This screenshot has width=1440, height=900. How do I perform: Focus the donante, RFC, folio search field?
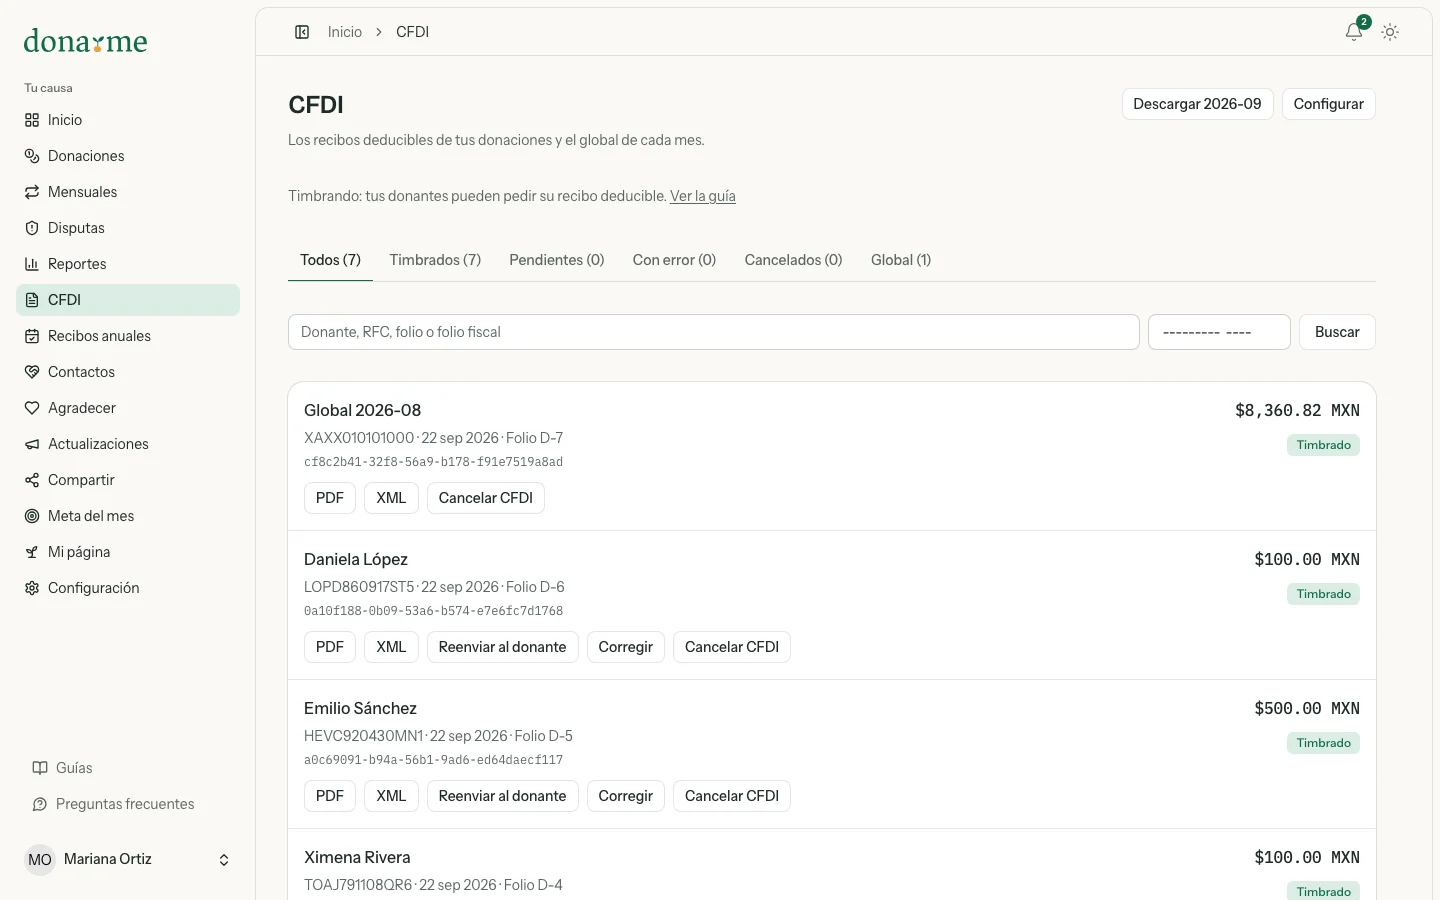(714, 332)
